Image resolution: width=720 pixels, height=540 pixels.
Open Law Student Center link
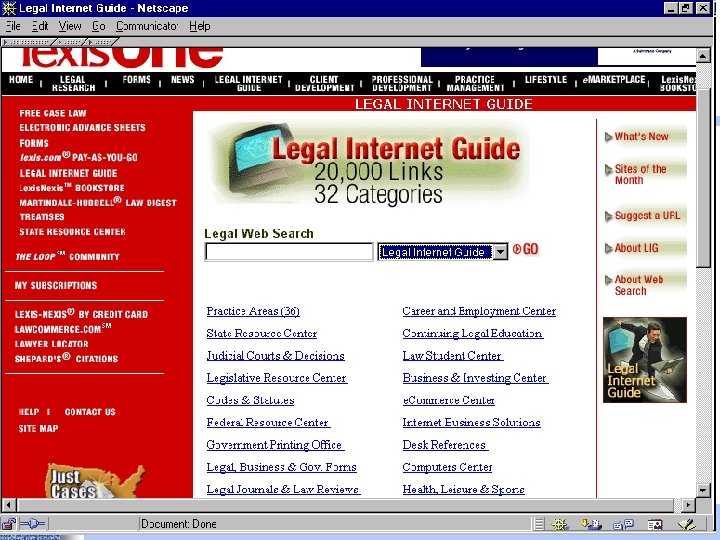453,356
